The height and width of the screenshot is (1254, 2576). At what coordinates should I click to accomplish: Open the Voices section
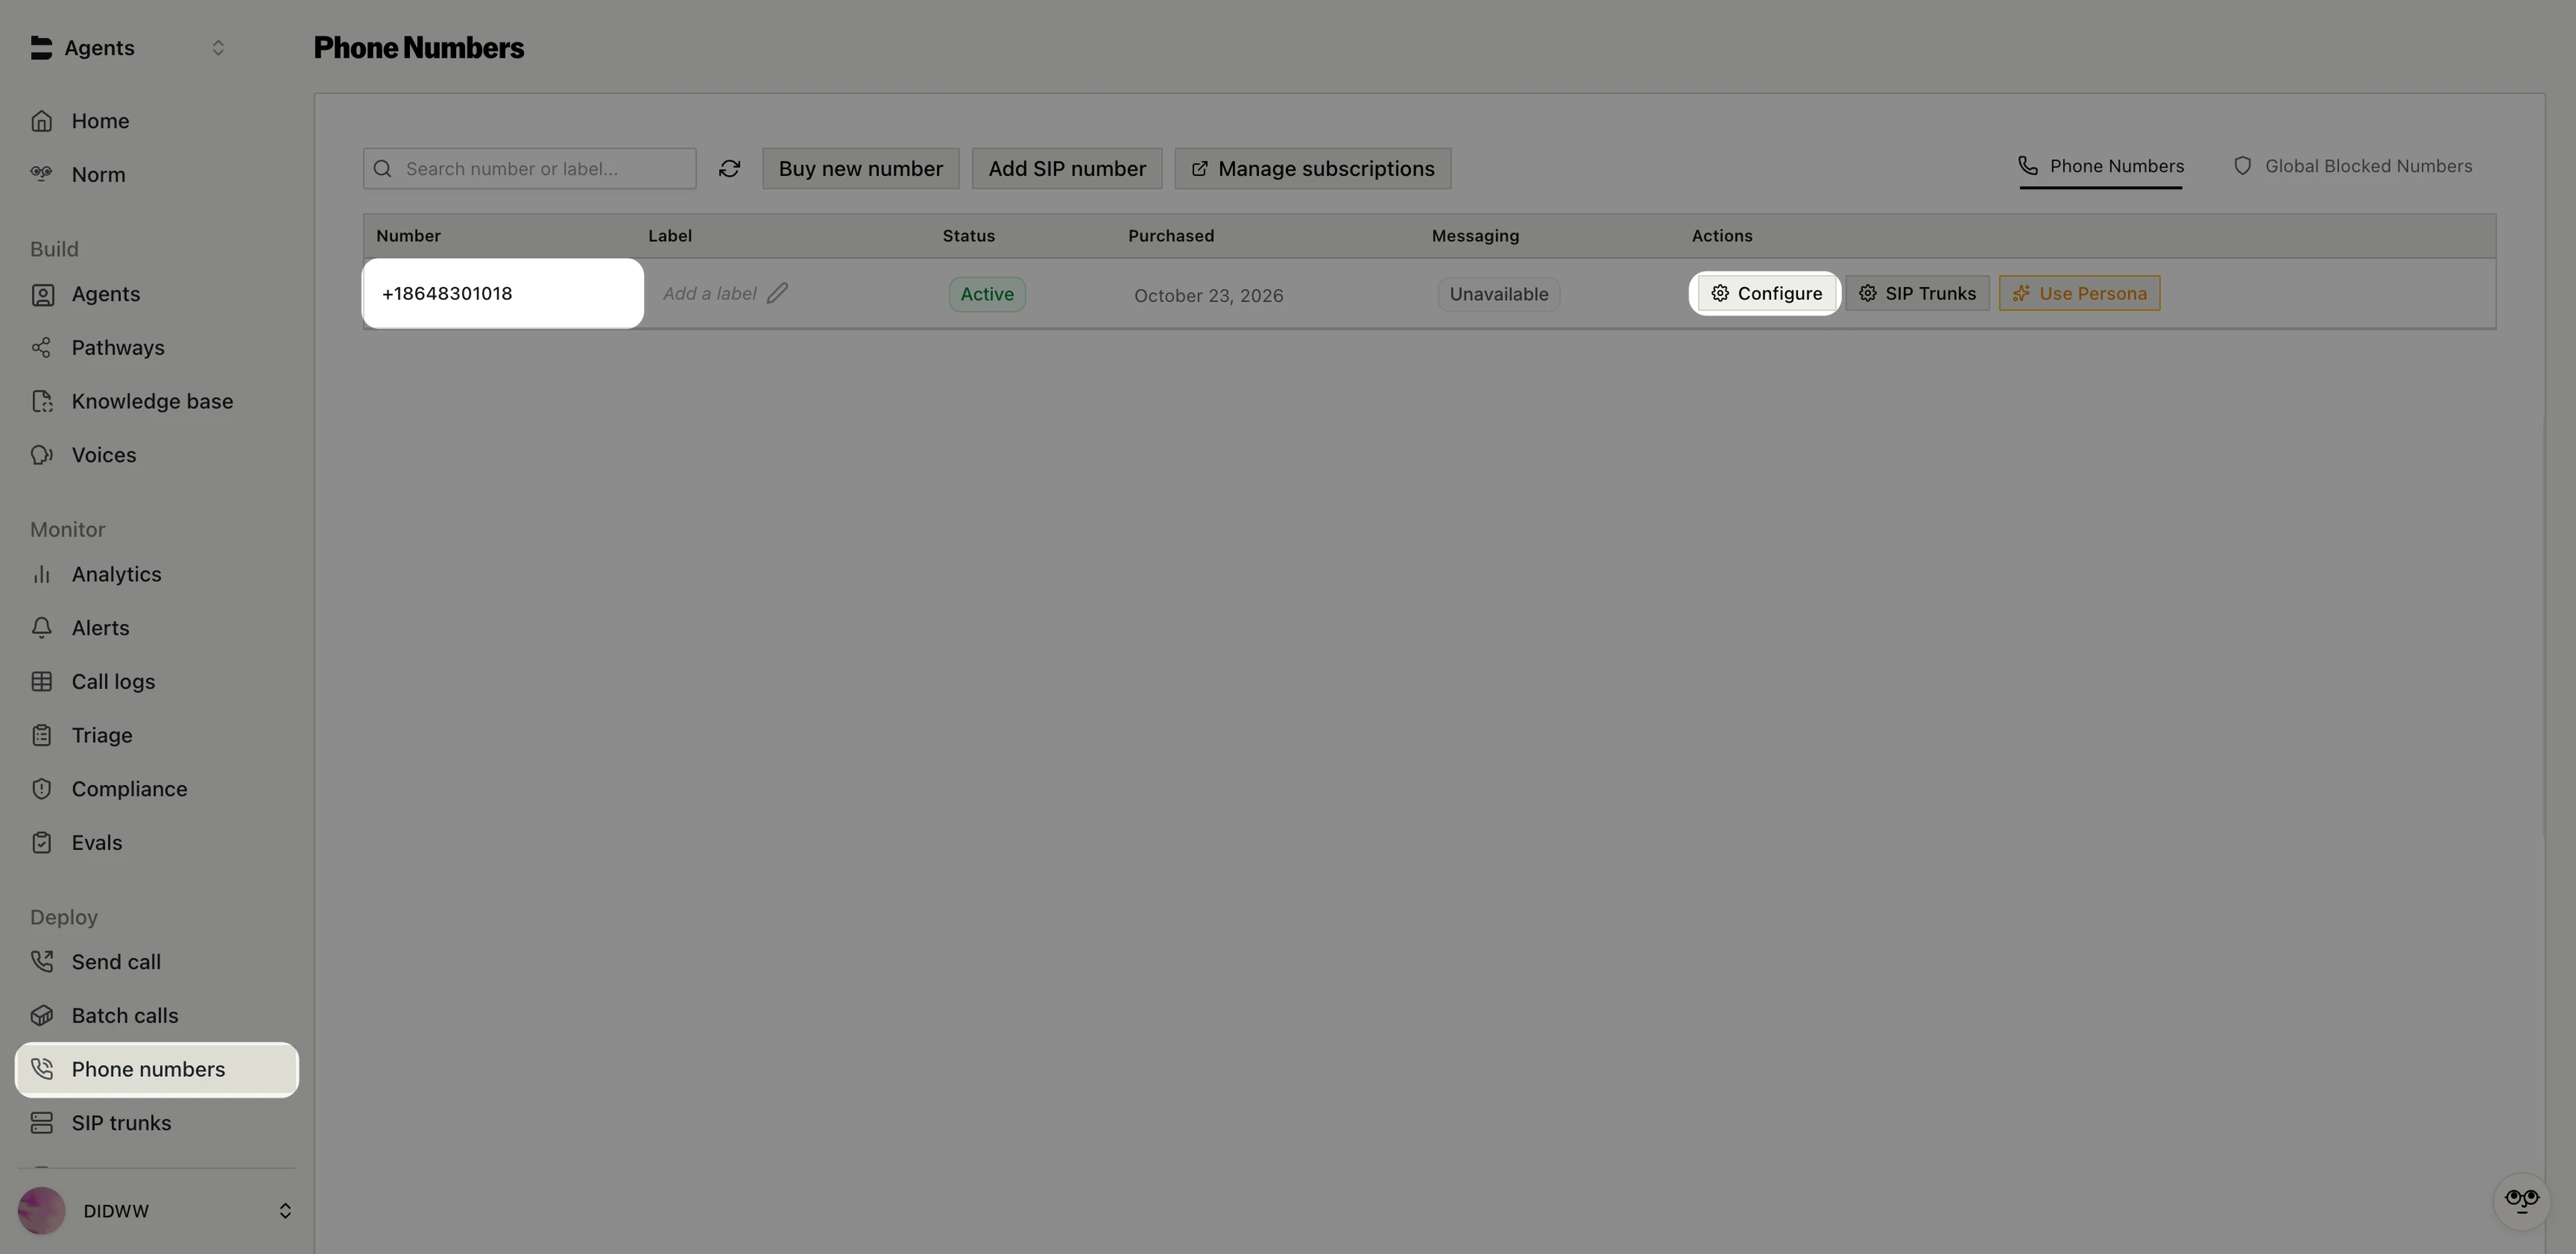tap(156, 455)
